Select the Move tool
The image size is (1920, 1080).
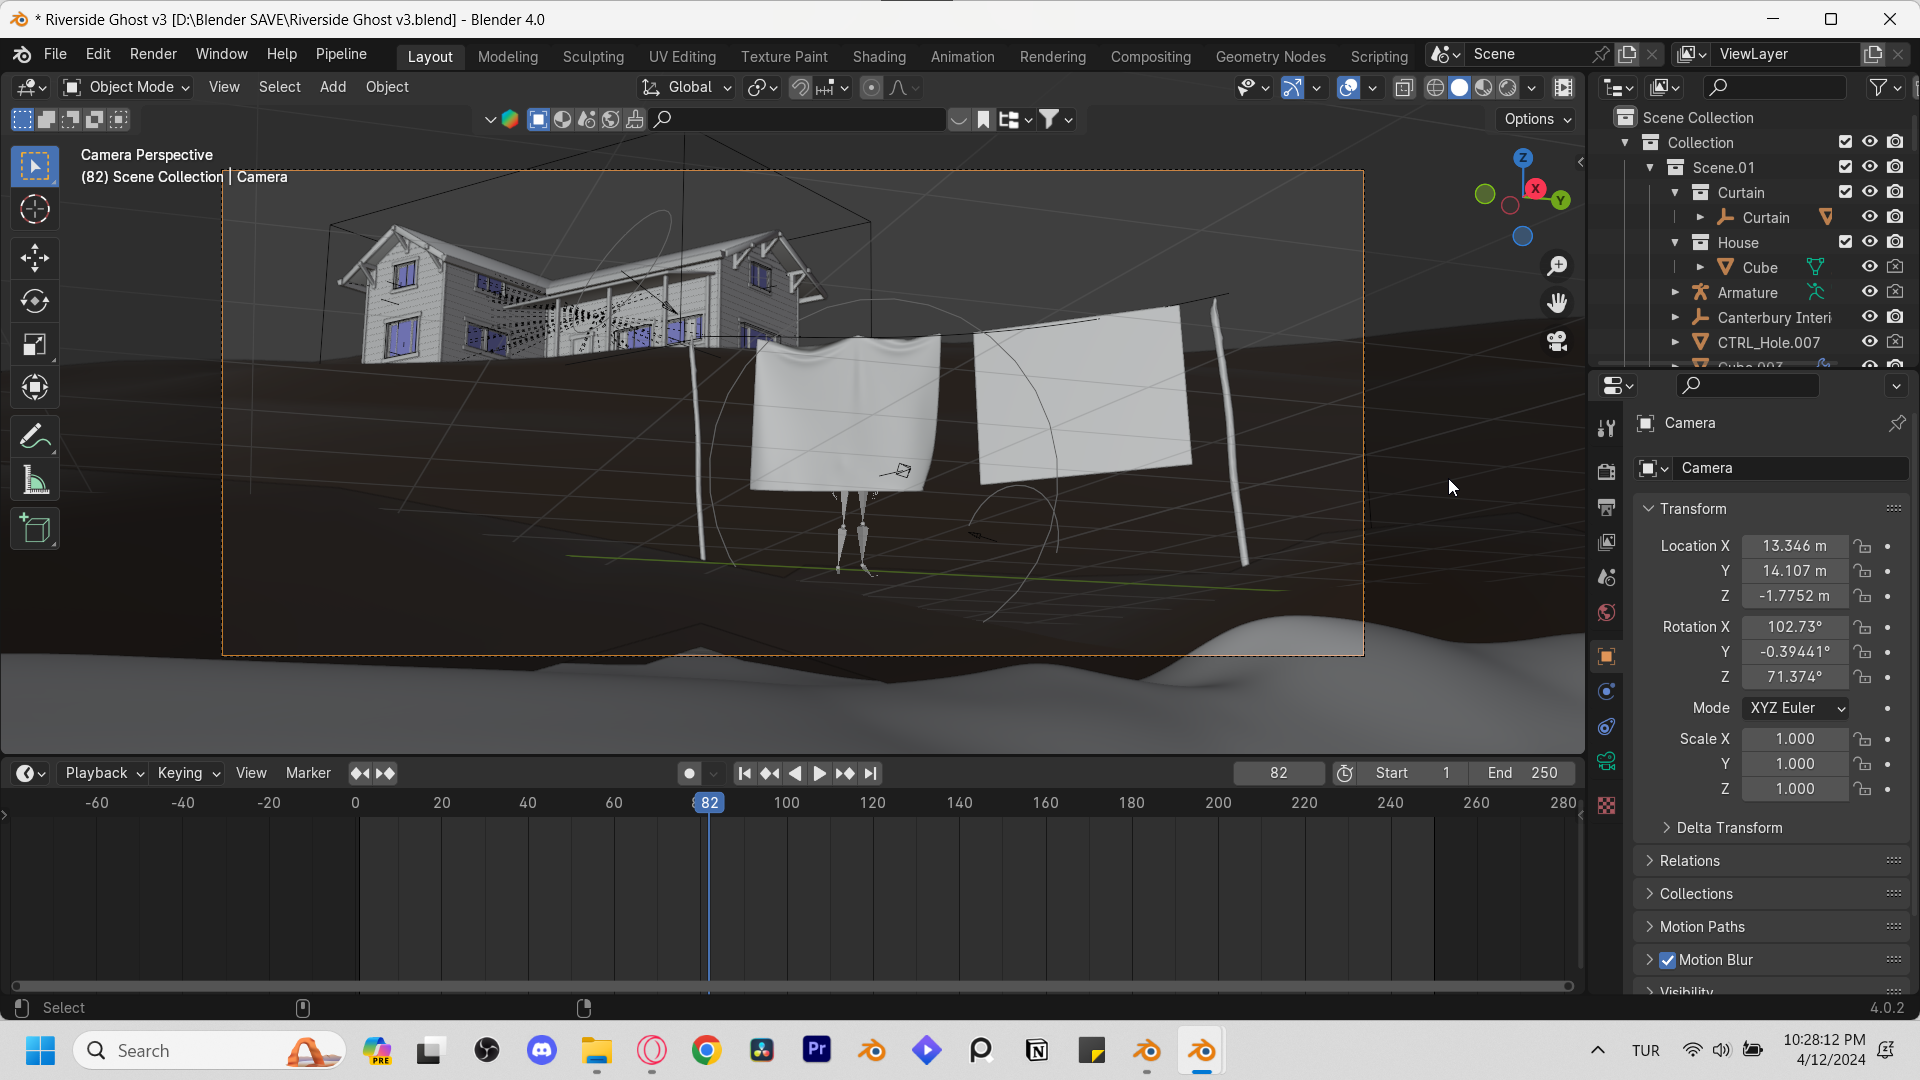click(x=35, y=258)
